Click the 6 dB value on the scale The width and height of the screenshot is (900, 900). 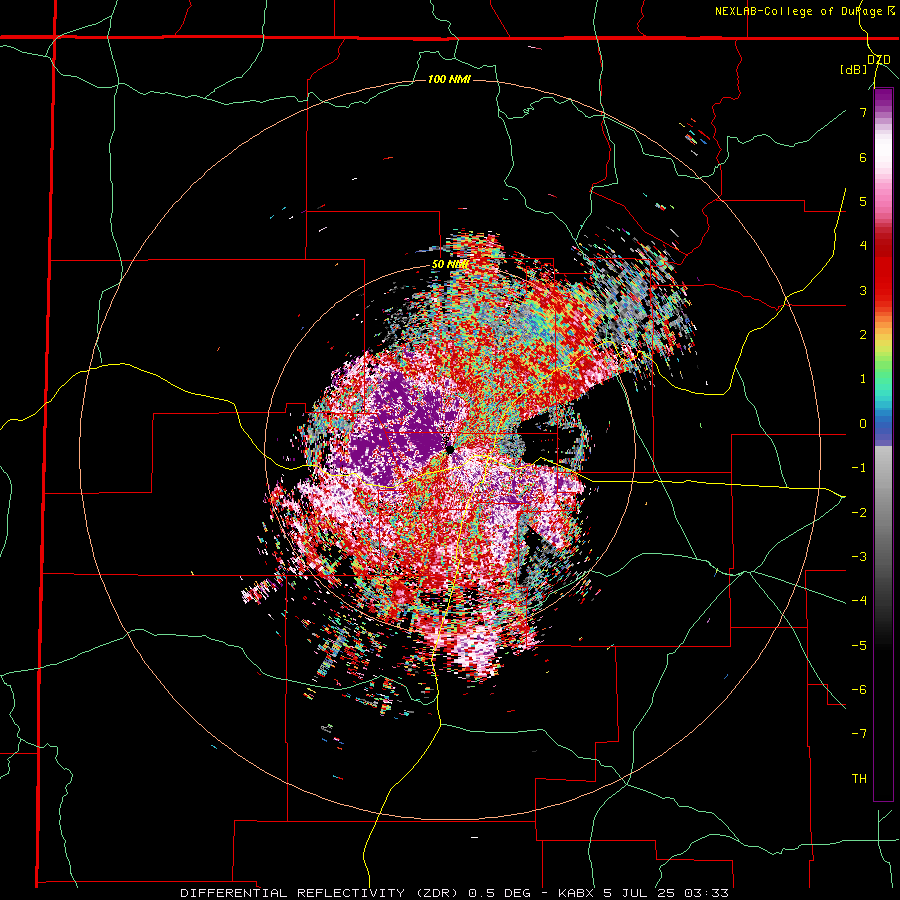tap(863, 157)
